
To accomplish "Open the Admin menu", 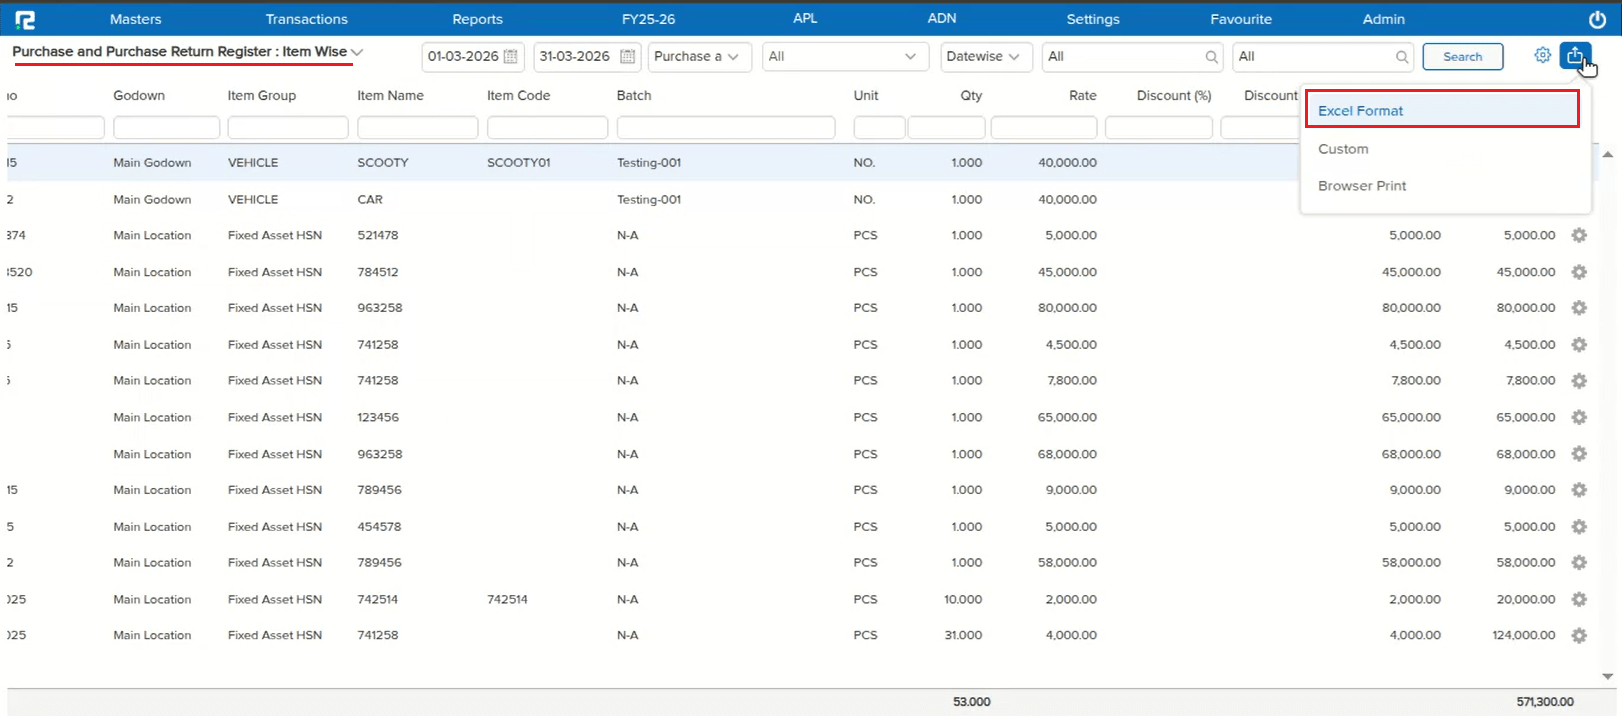I will [x=1384, y=19].
